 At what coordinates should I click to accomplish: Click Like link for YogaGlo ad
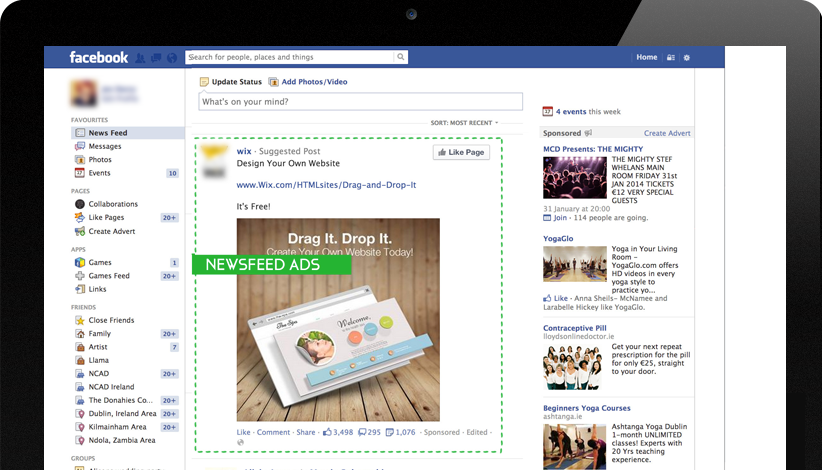pos(561,298)
